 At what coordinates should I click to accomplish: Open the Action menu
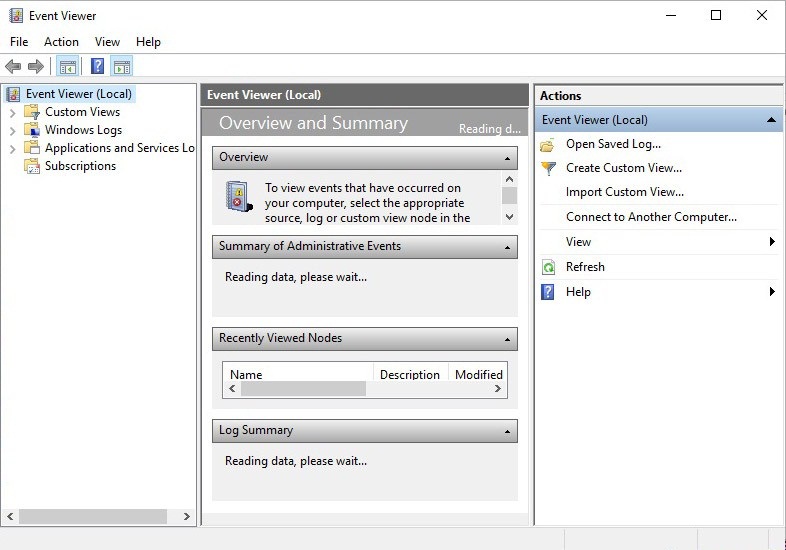pos(61,42)
